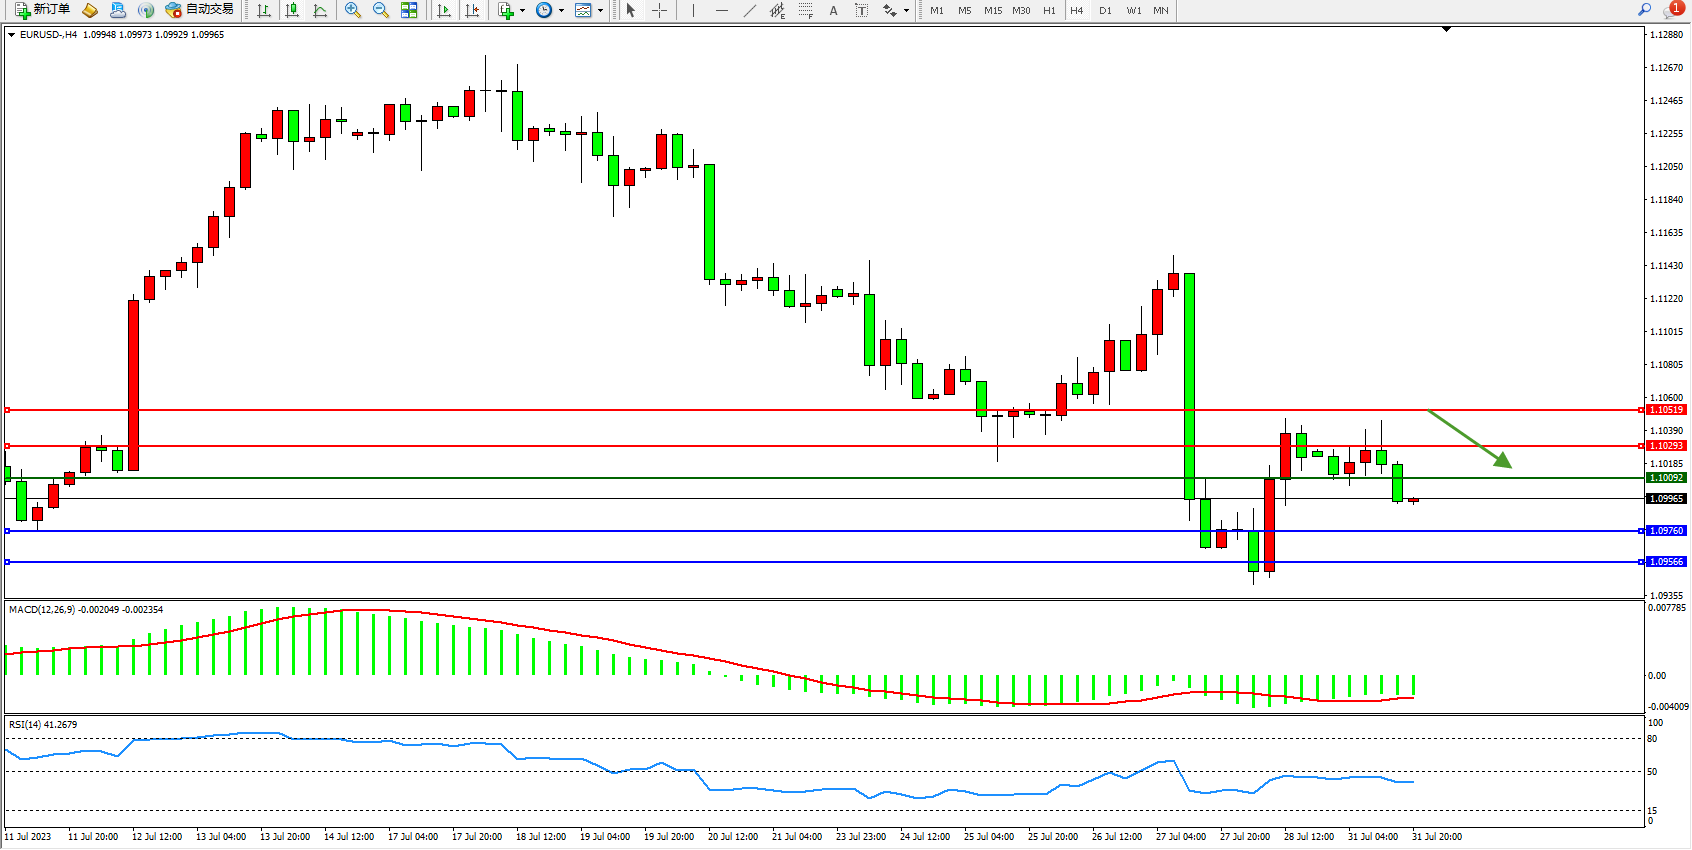The width and height of the screenshot is (1692, 850).
Task: Zoom out of the chart
Action: point(381,10)
